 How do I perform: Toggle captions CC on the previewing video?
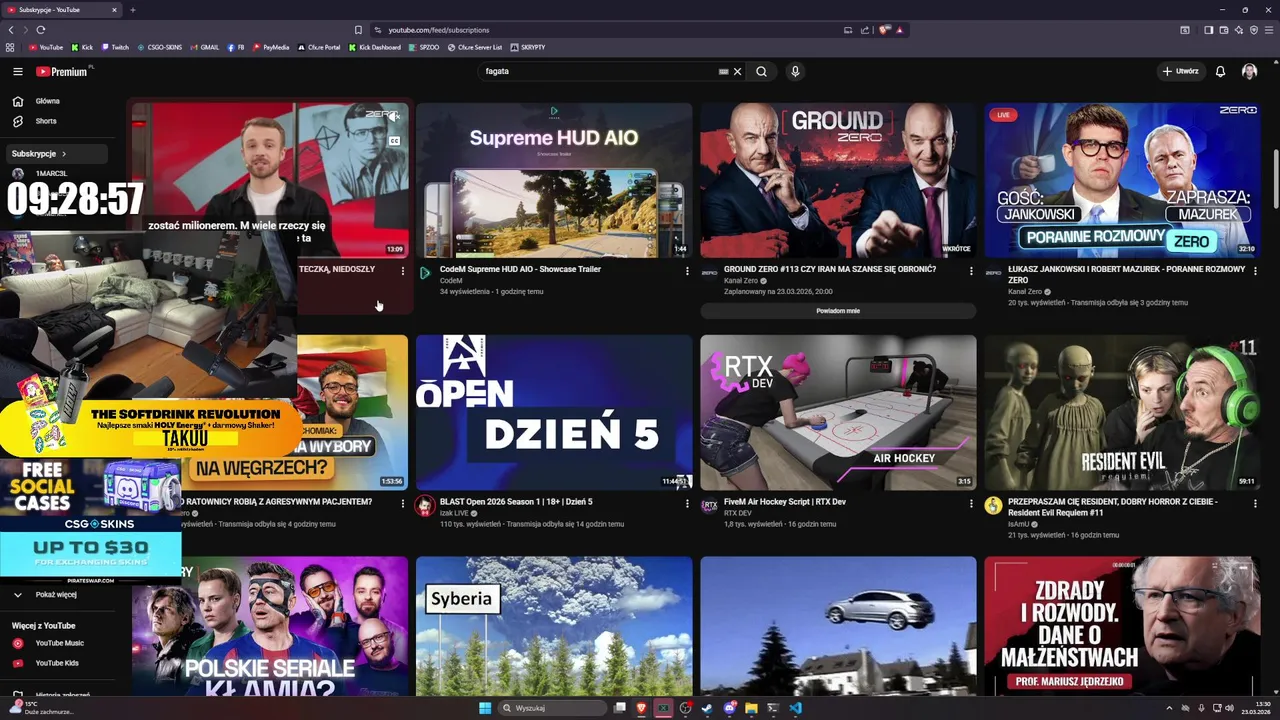pos(394,141)
